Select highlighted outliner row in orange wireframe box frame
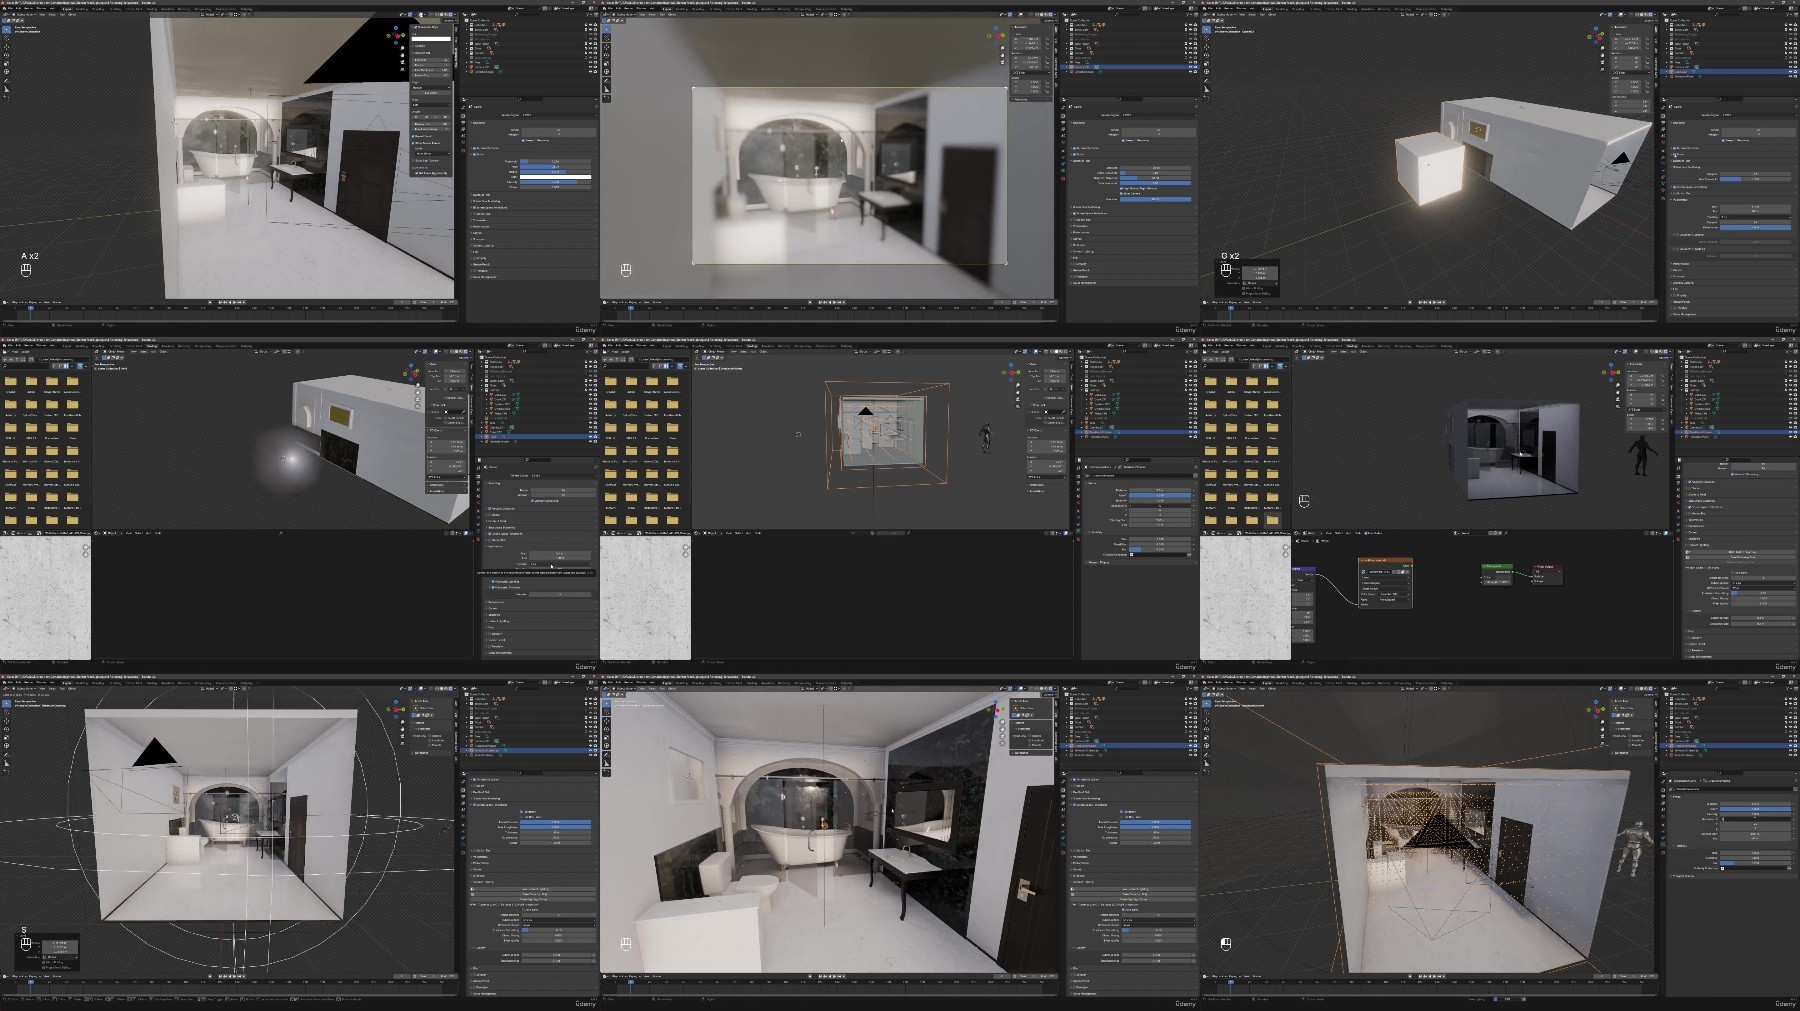Image resolution: width=1800 pixels, height=1011 pixels. tap(1137, 432)
